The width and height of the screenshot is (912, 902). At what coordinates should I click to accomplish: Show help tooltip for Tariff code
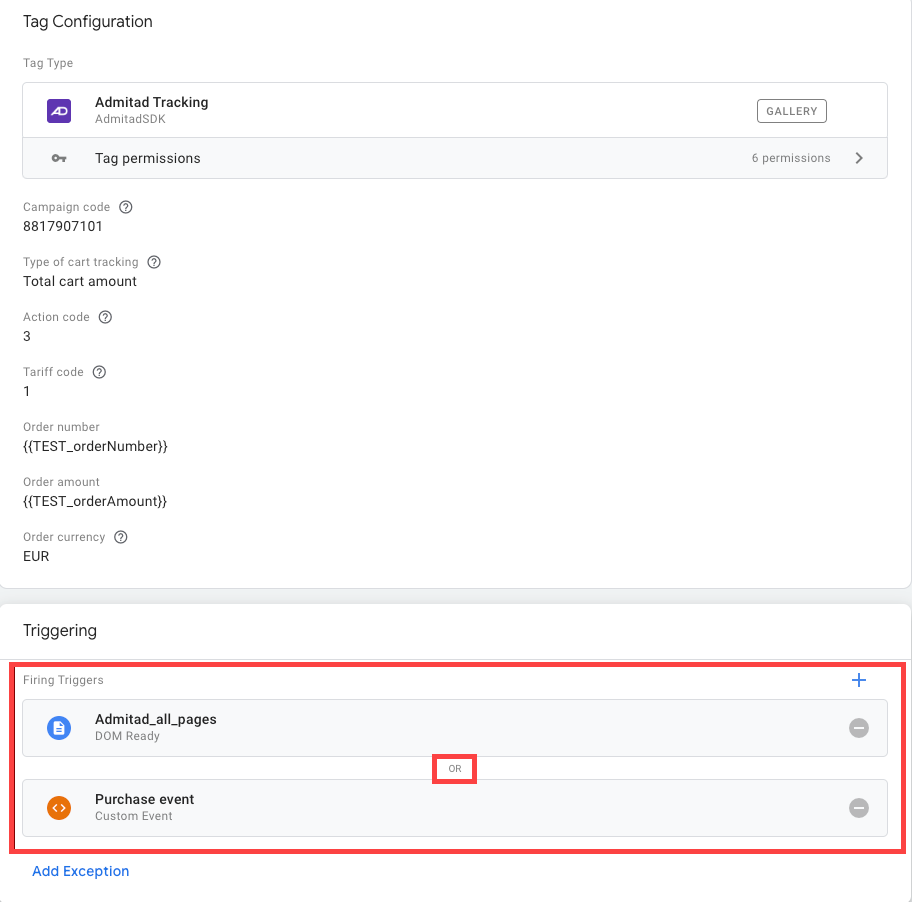99,372
